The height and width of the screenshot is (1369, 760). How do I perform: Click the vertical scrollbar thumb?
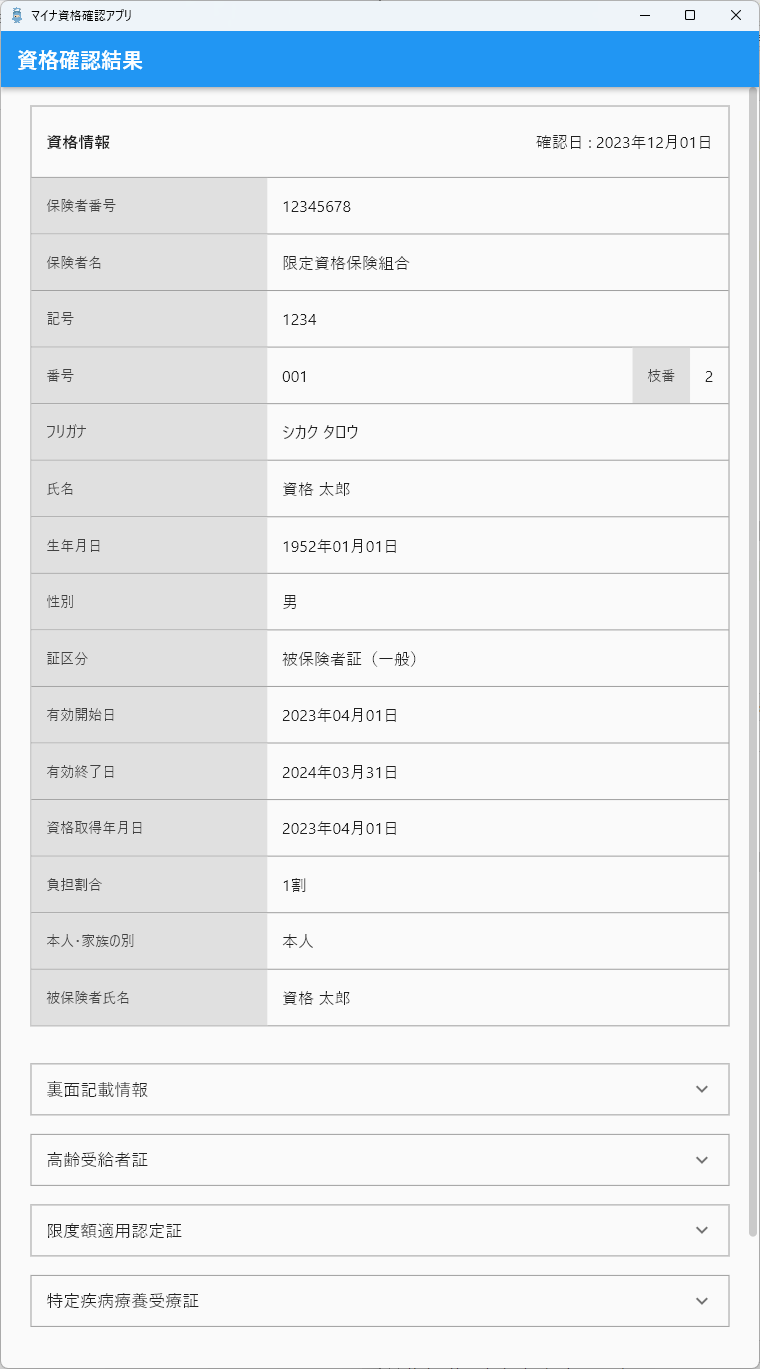coord(753,662)
